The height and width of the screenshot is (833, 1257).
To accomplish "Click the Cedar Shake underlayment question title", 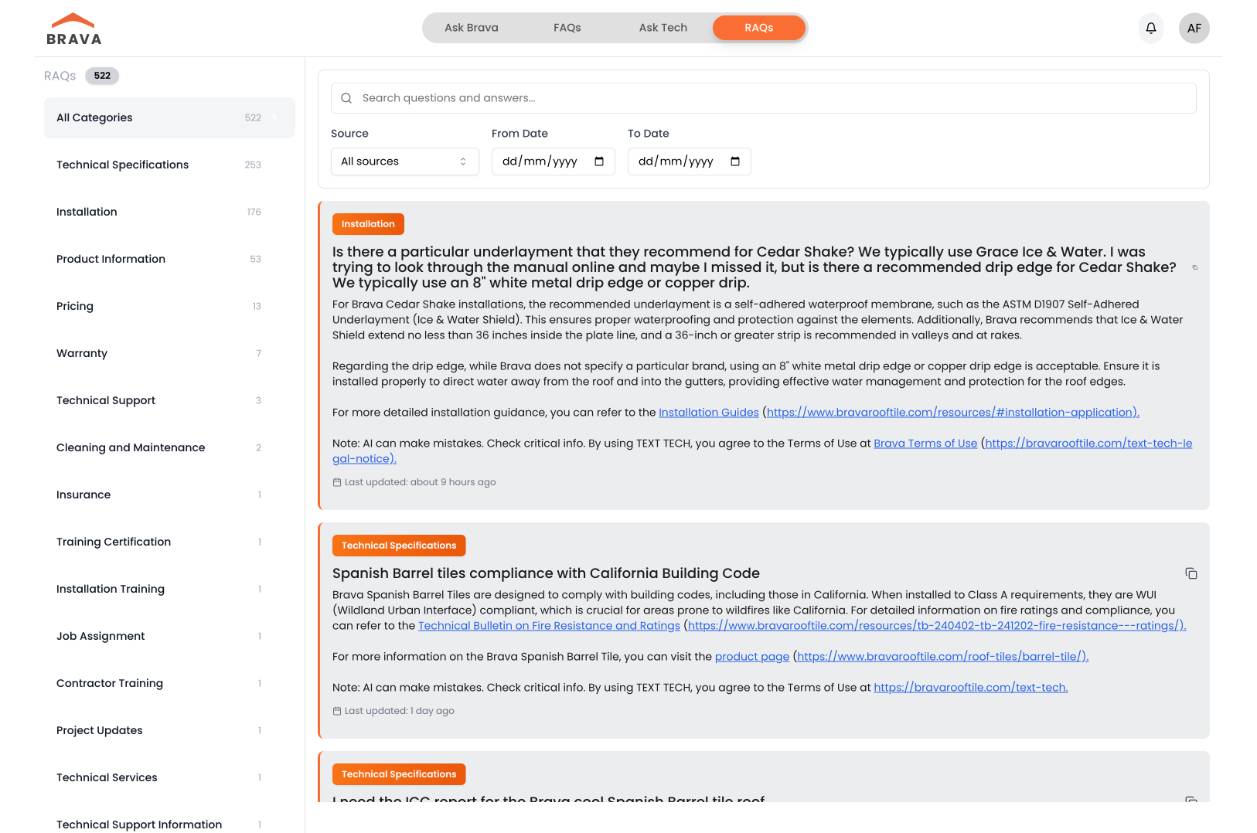I will 754,267.
